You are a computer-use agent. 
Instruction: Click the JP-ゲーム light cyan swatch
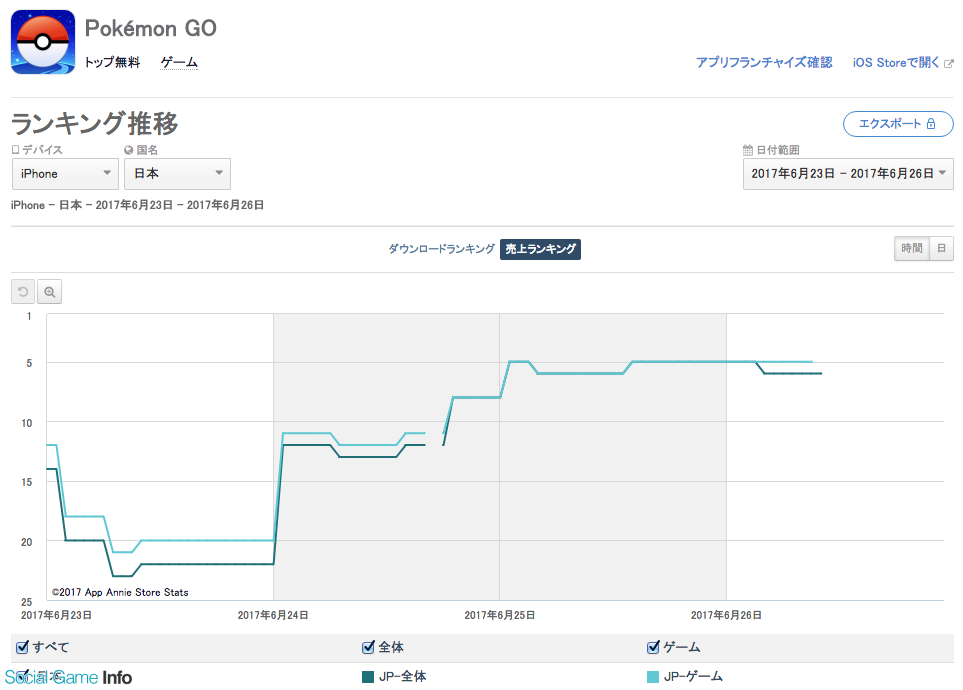coord(653,676)
